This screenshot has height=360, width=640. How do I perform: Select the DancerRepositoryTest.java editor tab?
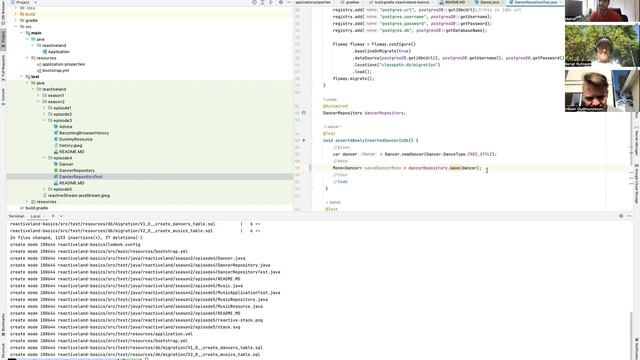(535, 2)
